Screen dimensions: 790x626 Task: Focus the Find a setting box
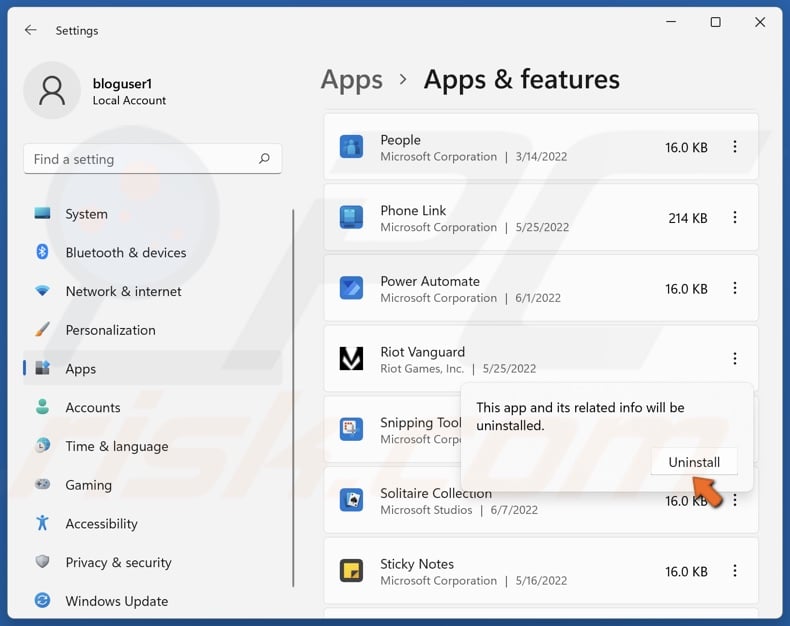pos(153,159)
